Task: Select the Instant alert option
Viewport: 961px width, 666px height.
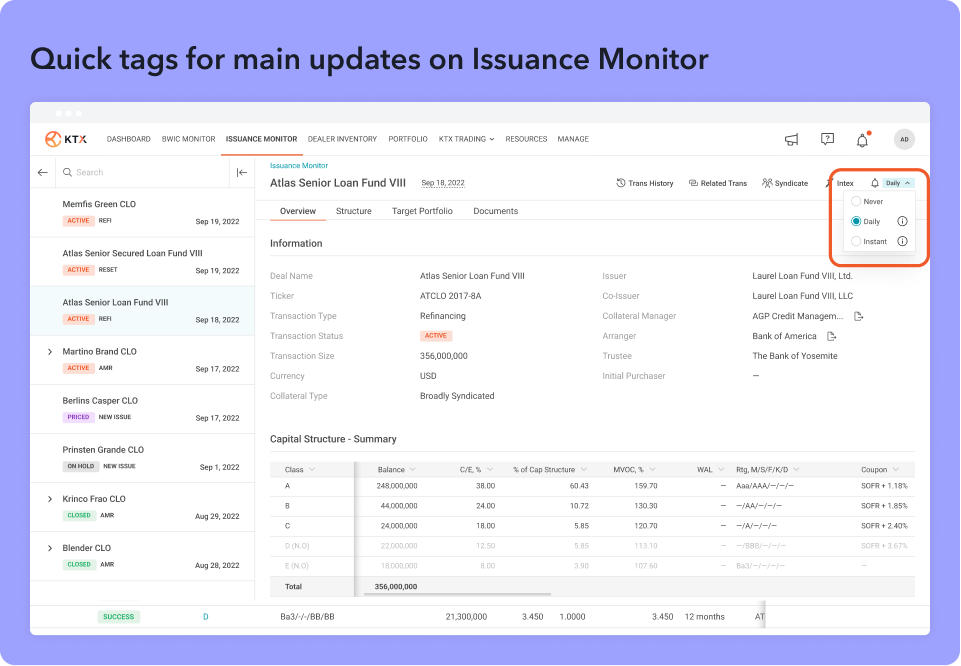Action: (856, 241)
